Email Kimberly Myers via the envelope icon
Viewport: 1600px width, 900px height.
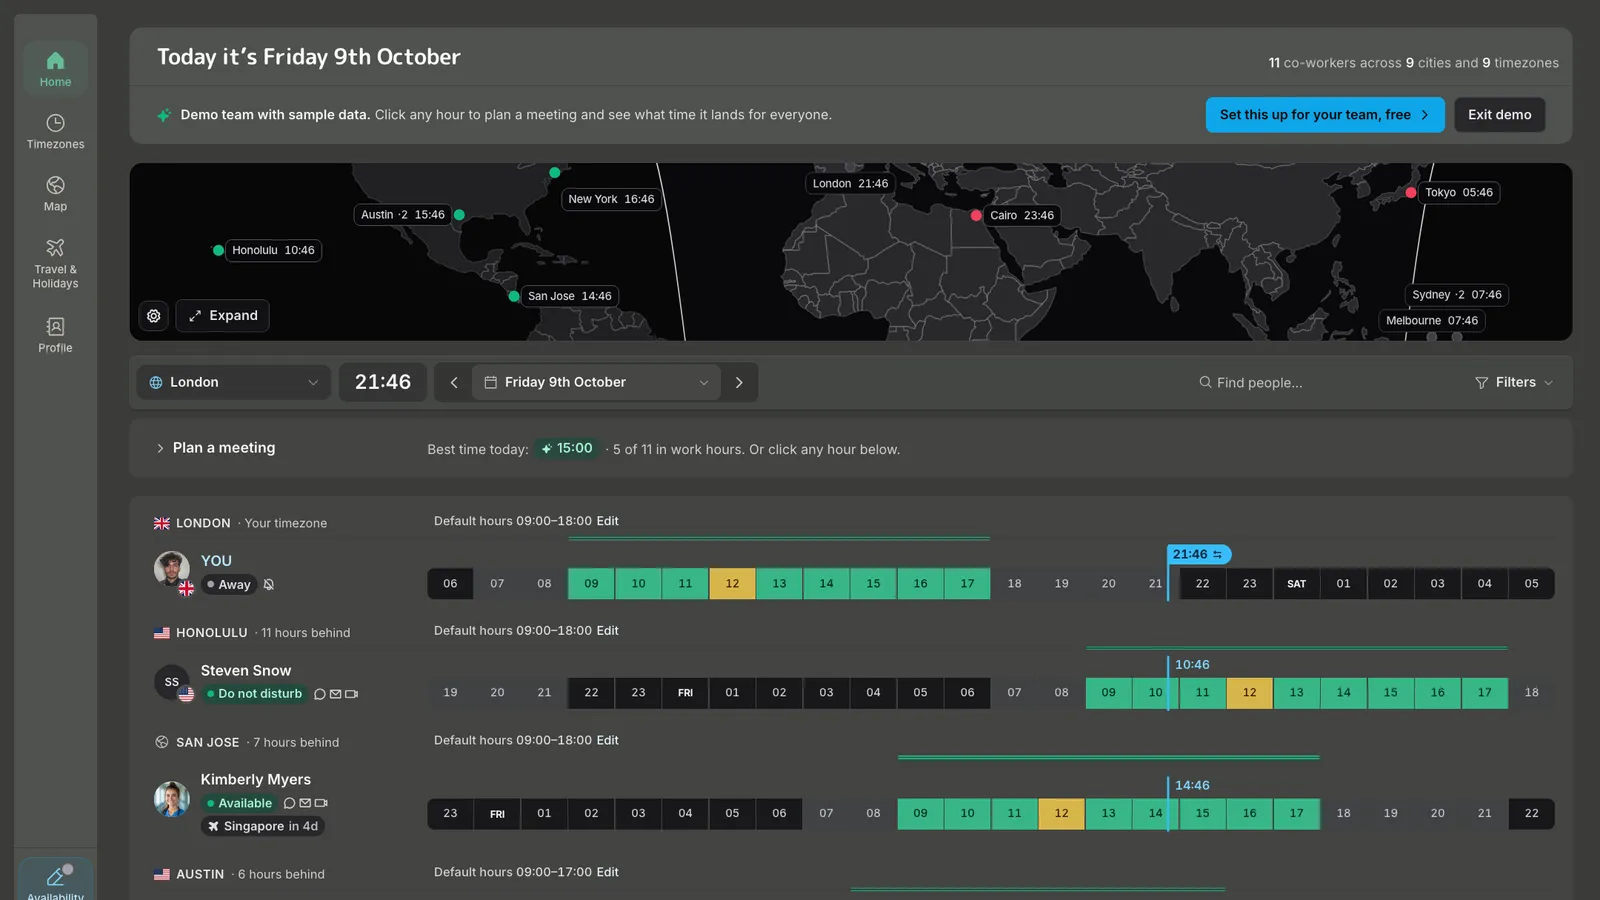tap(305, 803)
